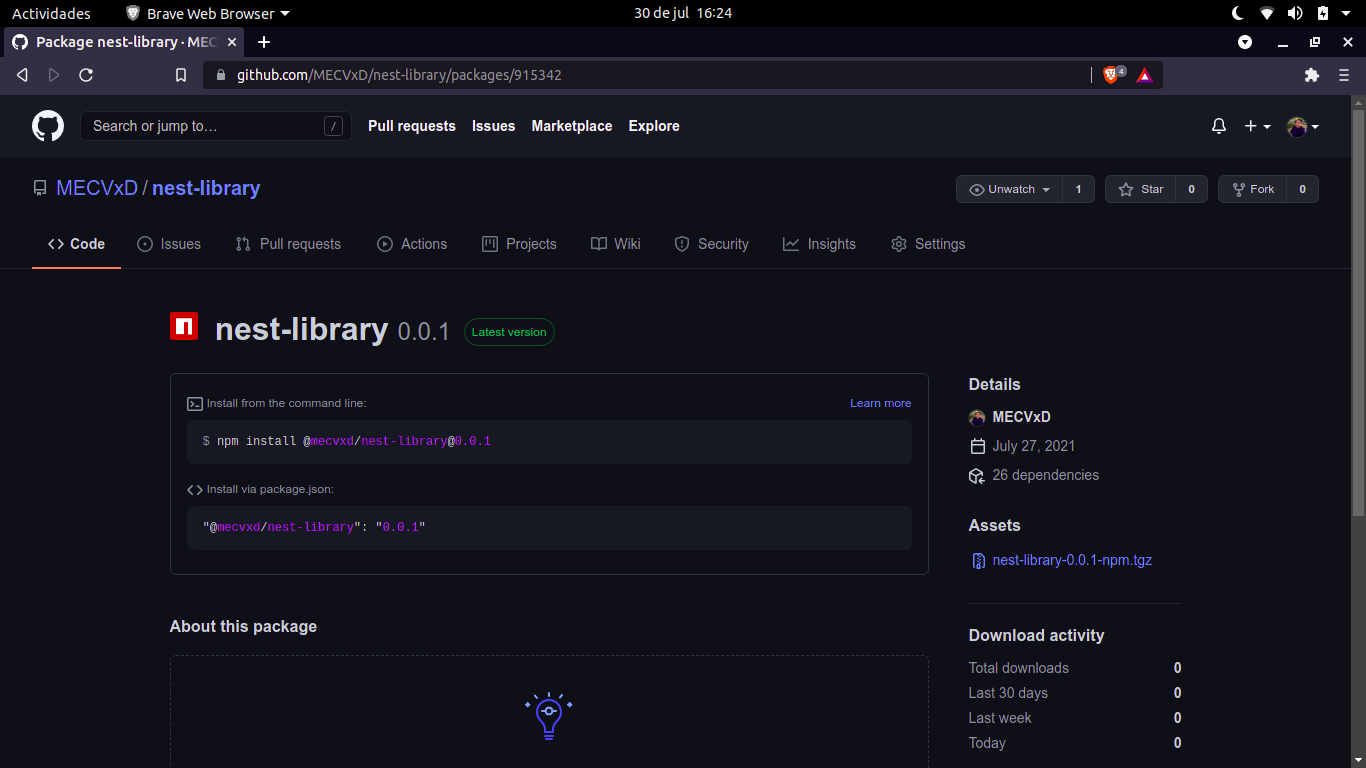The width and height of the screenshot is (1366, 768).
Task: Switch to the Wiki tab
Action: click(615, 244)
